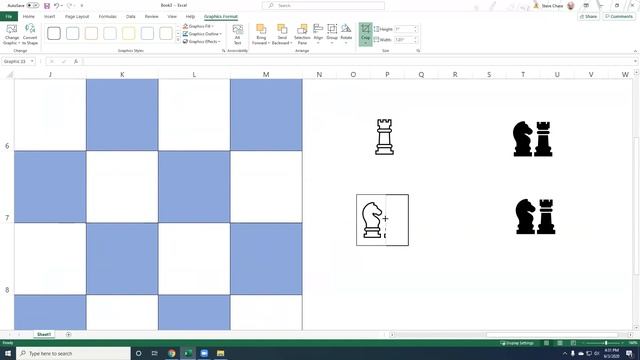
Task: Open the Graphics Outline dropdown
Action: click(x=202, y=34)
